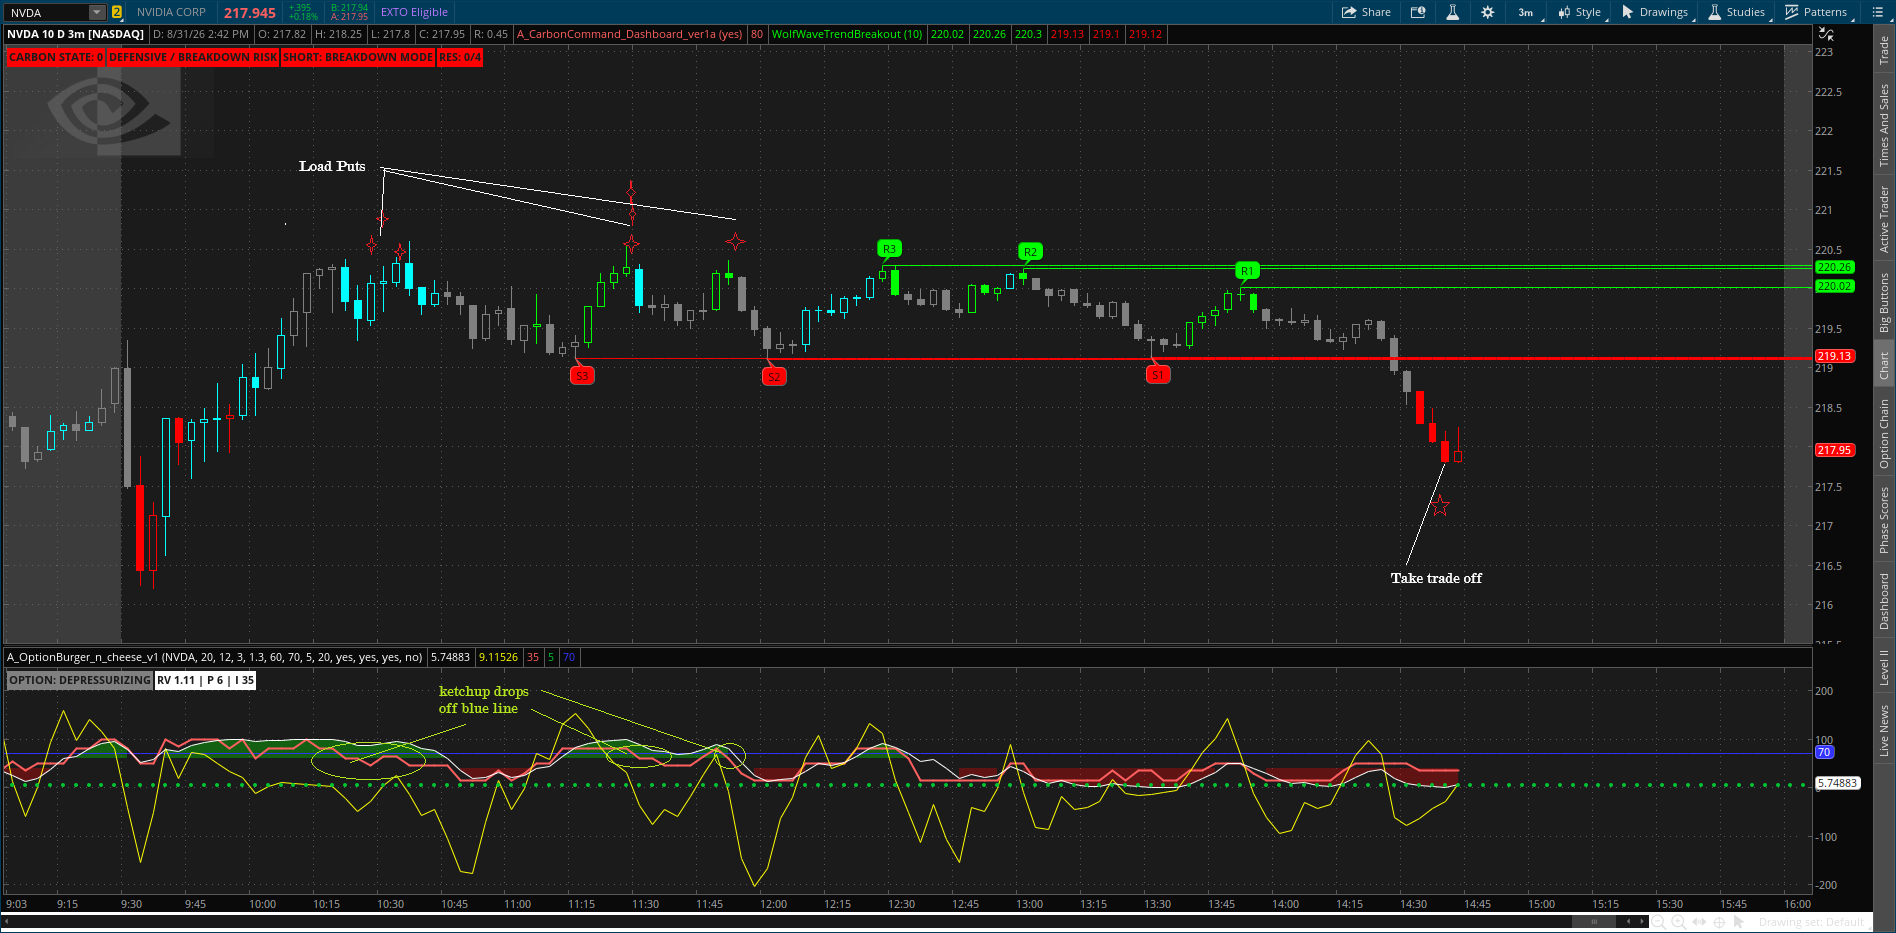Click the EXTO Eligible label
The width and height of the screenshot is (1896, 933).
(x=414, y=12)
